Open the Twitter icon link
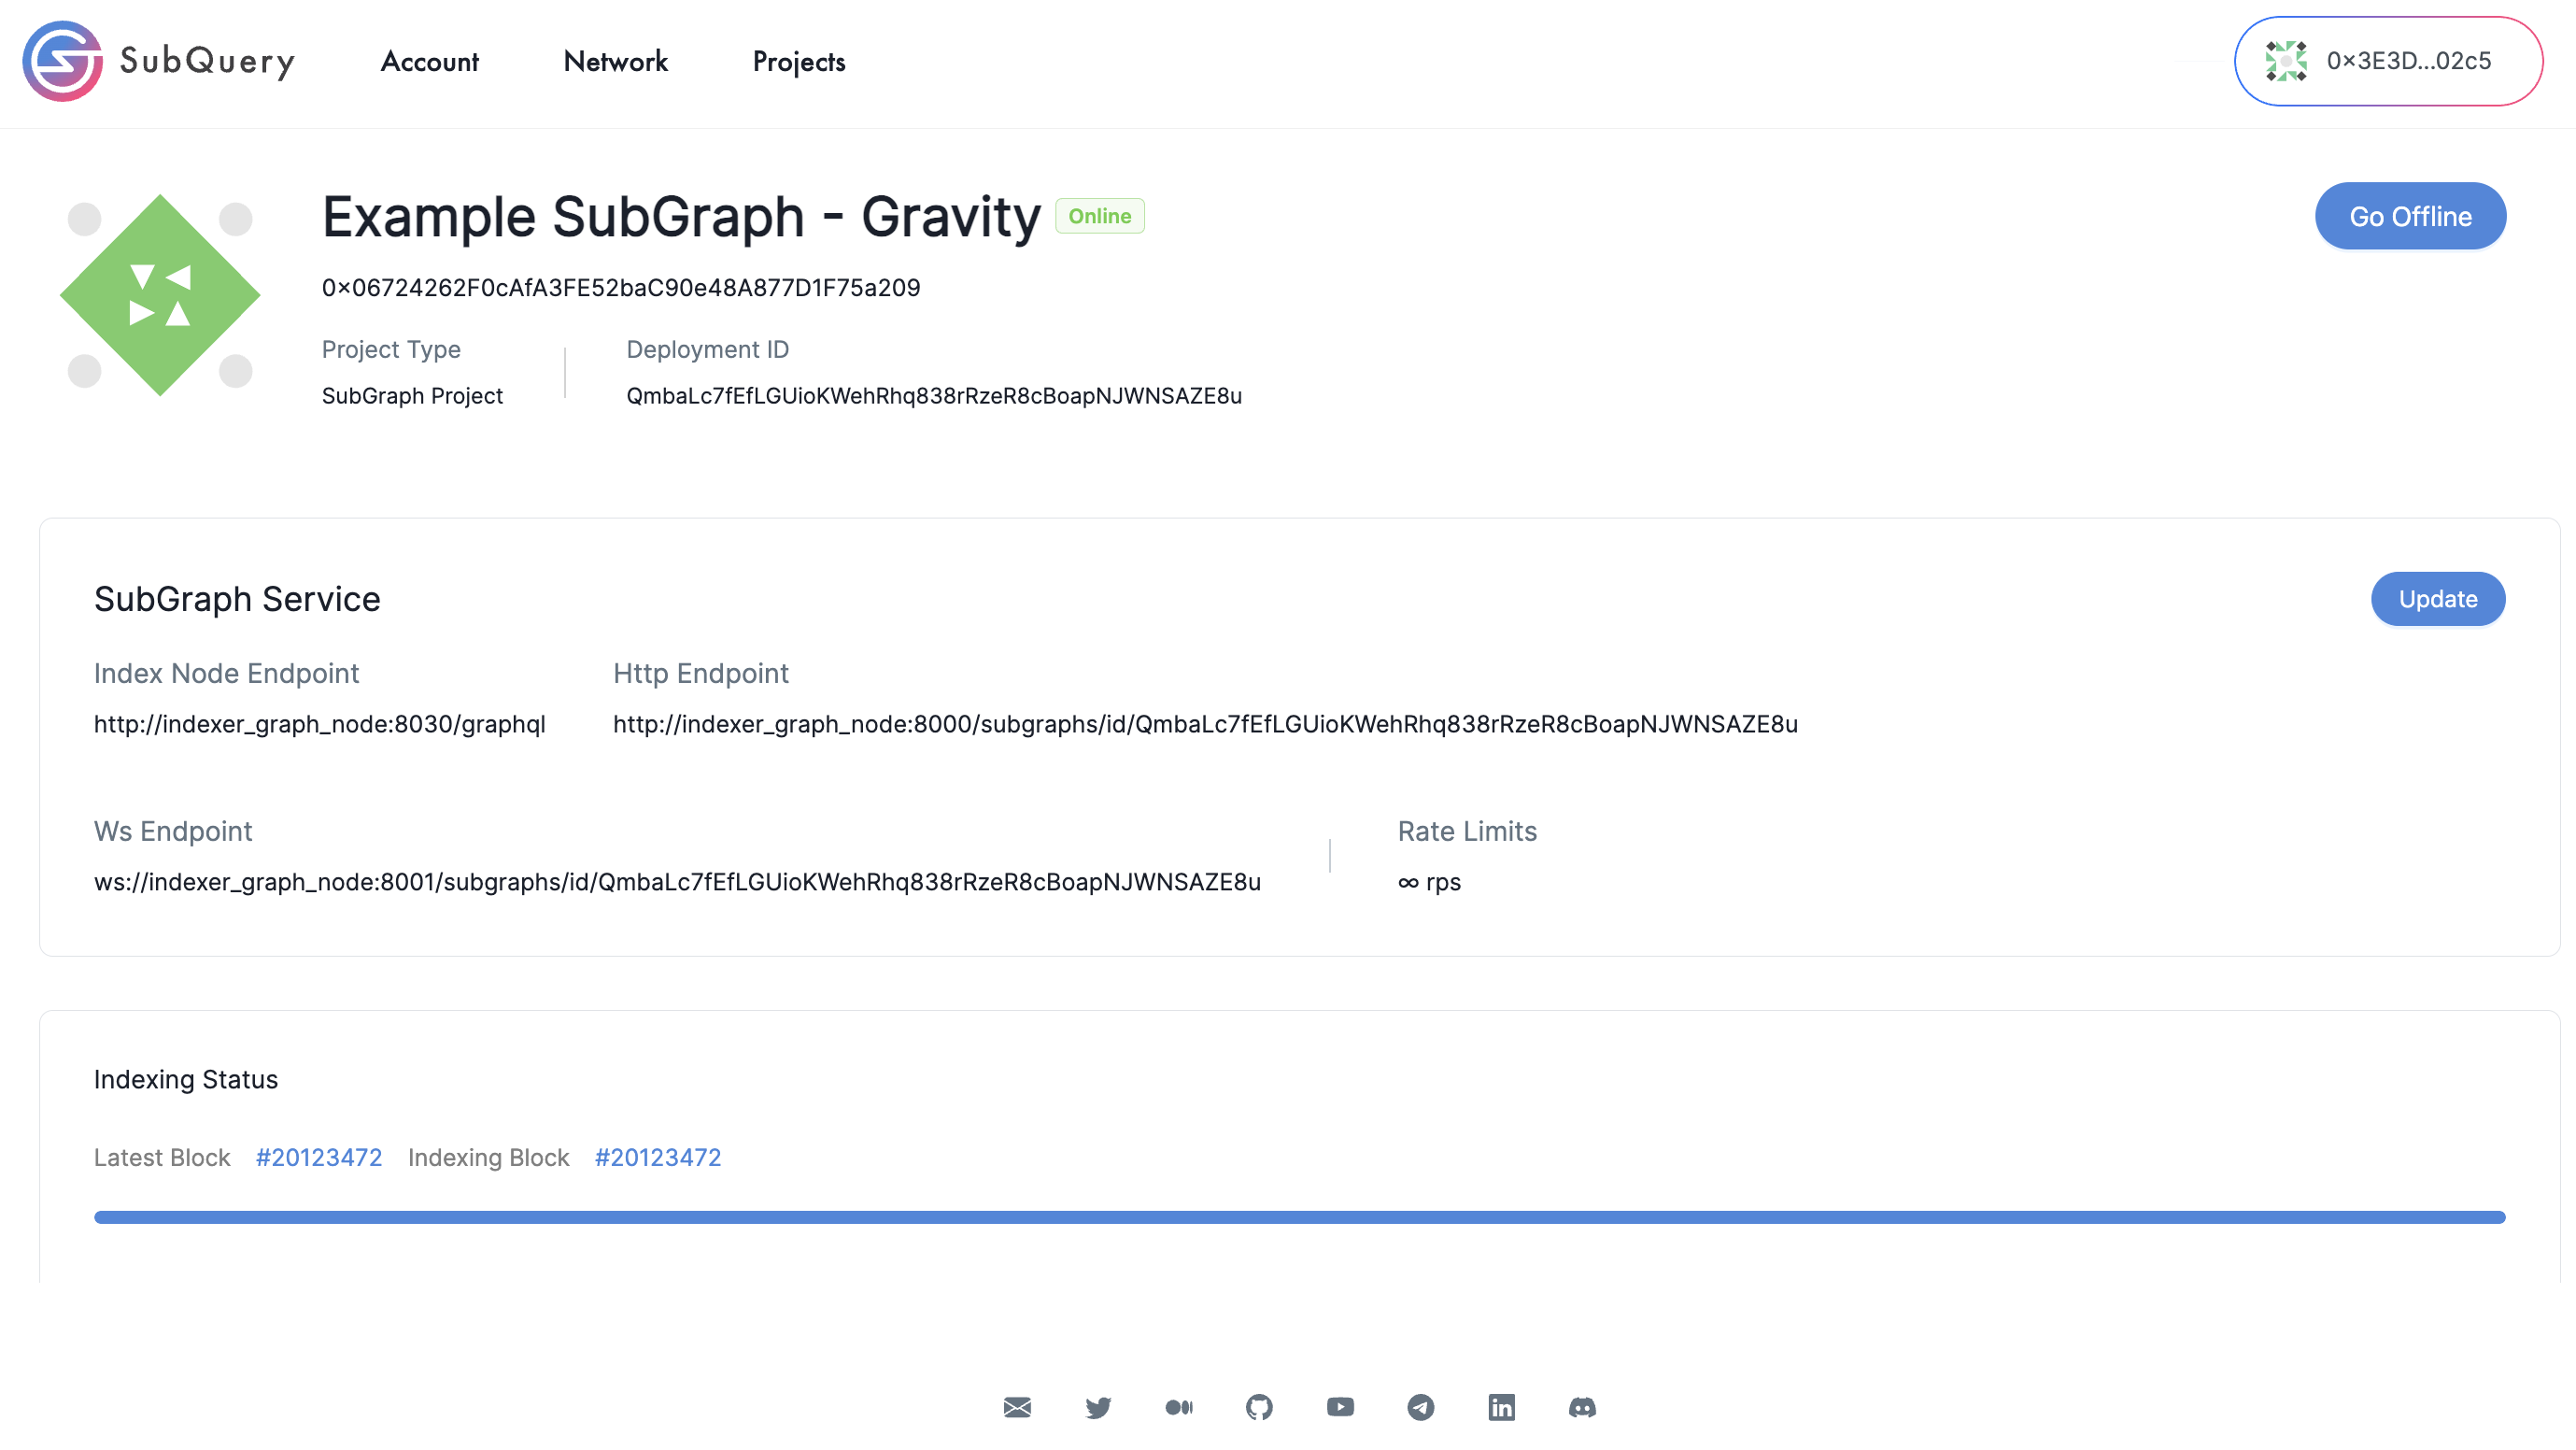This screenshot has height=1450, width=2576. coord(1098,1408)
